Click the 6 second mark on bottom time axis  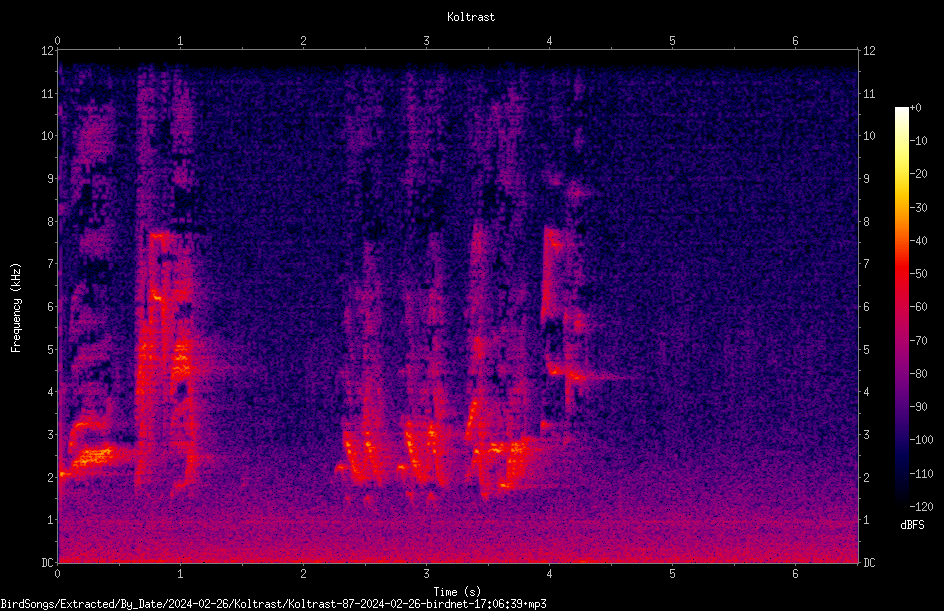click(795, 574)
